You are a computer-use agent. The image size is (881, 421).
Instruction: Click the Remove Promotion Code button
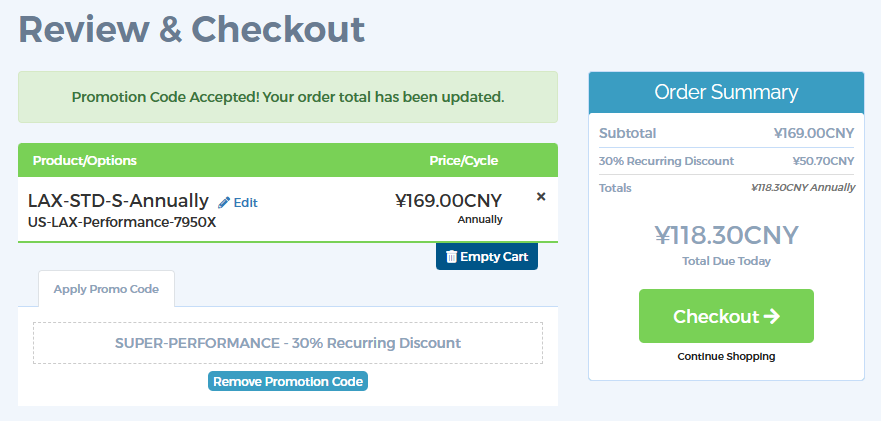[x=288, y=381]
